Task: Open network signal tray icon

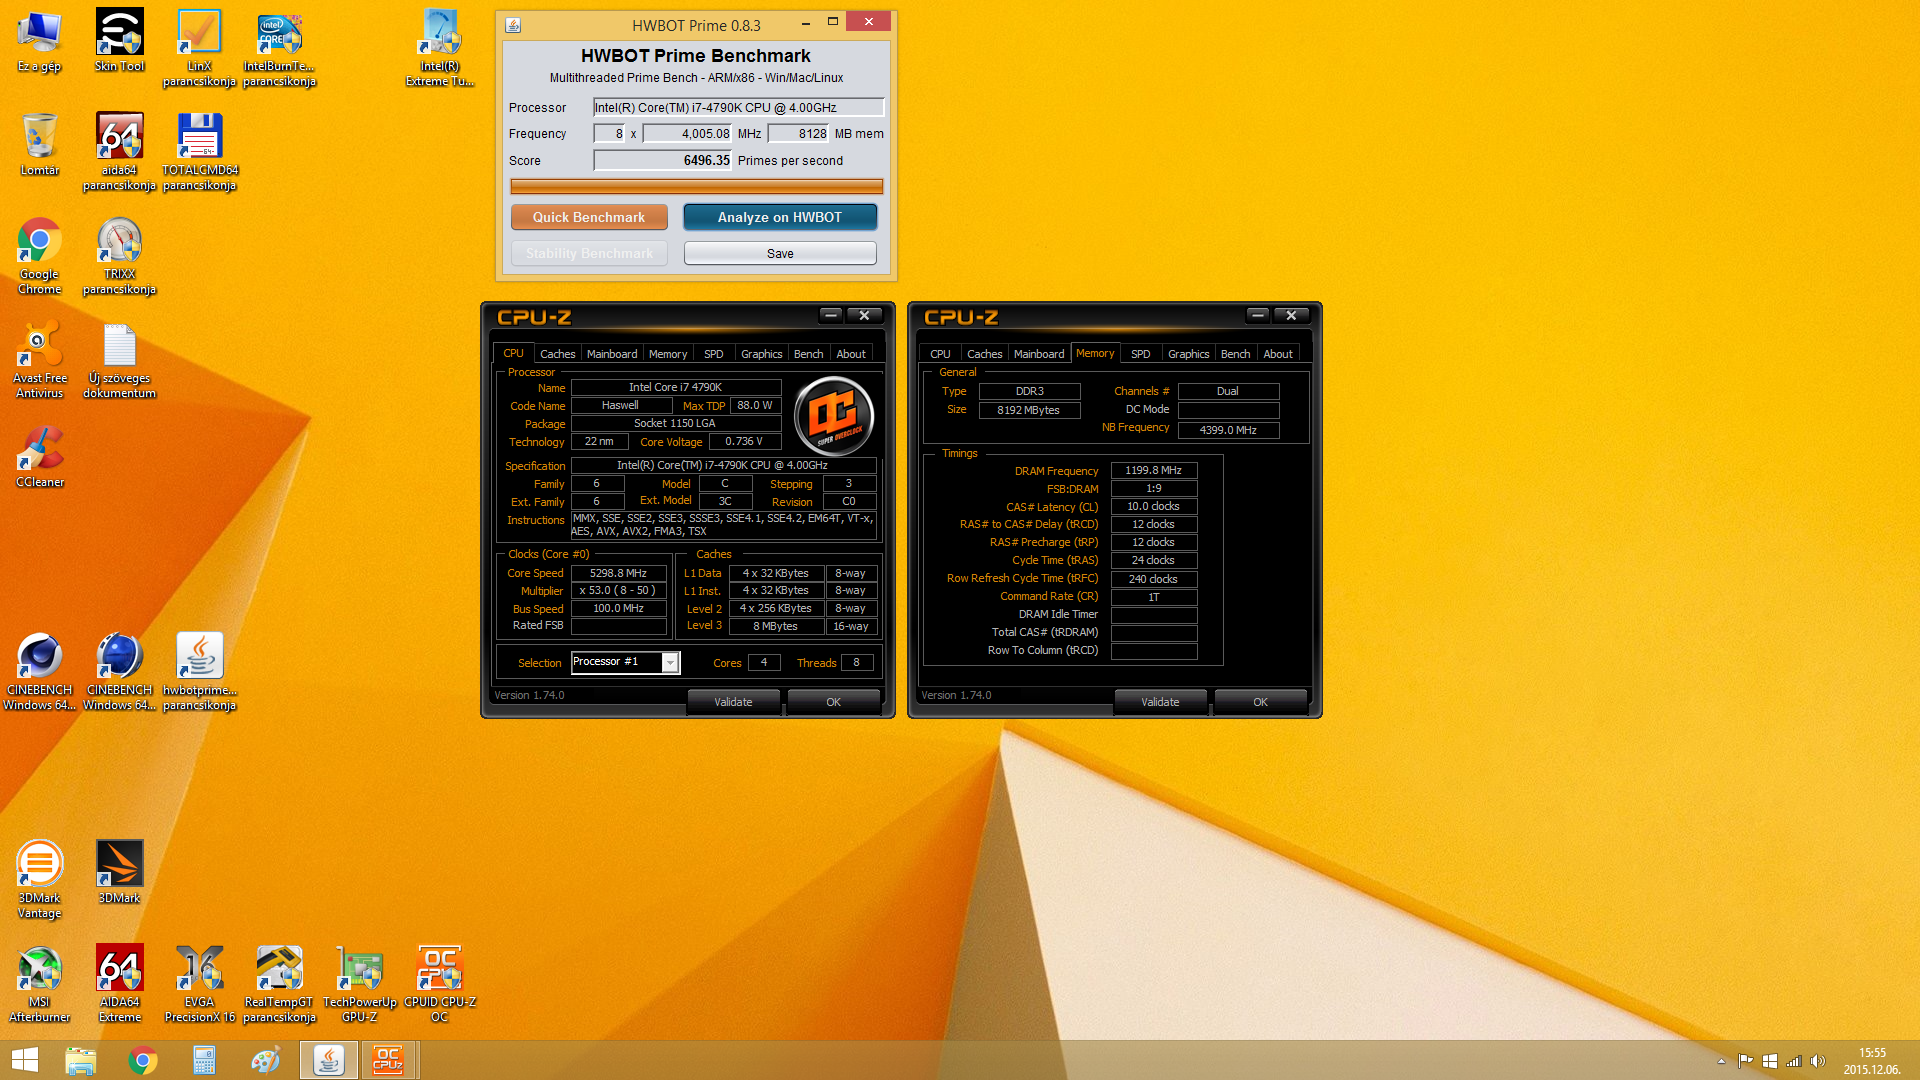Action: 1794,1061
